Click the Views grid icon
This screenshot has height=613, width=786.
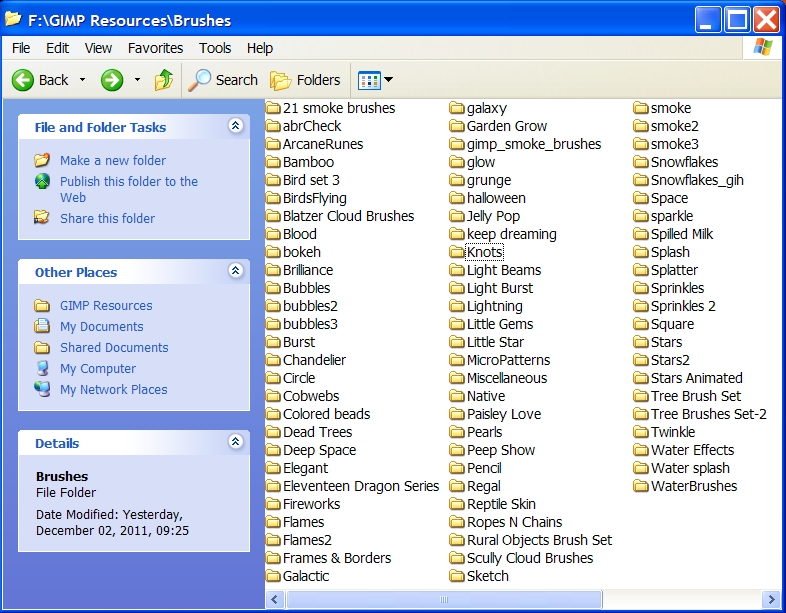[x=369, y=80]
